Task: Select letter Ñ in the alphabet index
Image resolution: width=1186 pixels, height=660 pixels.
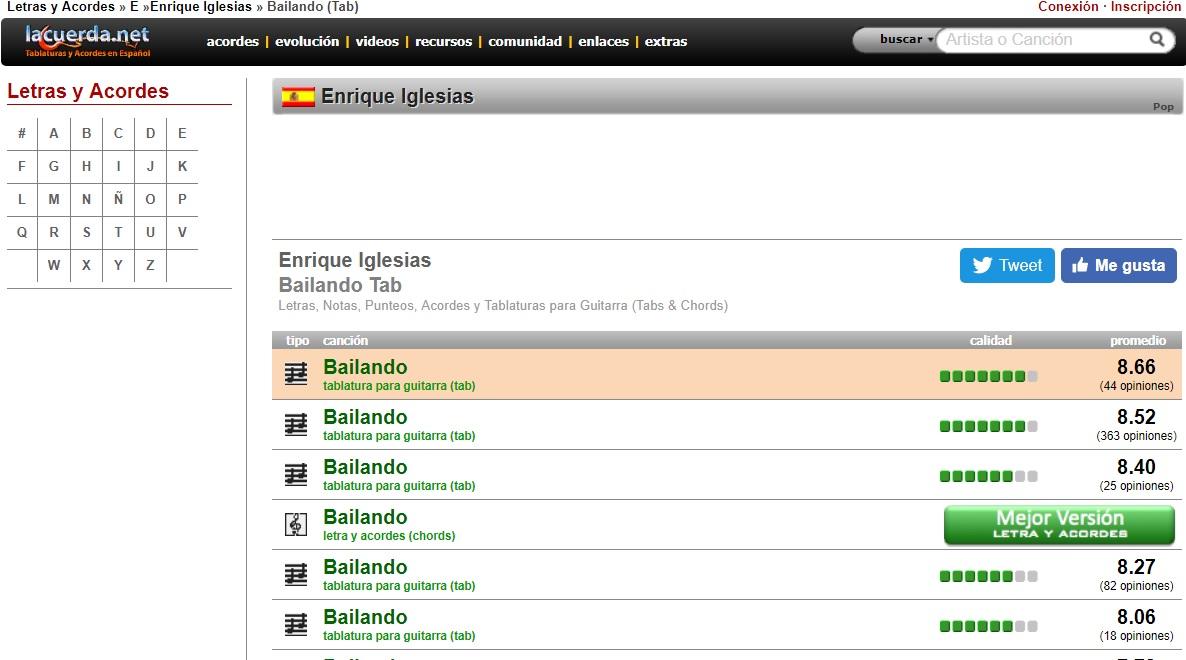Action: pyautogui.click(x=118, y=199)
